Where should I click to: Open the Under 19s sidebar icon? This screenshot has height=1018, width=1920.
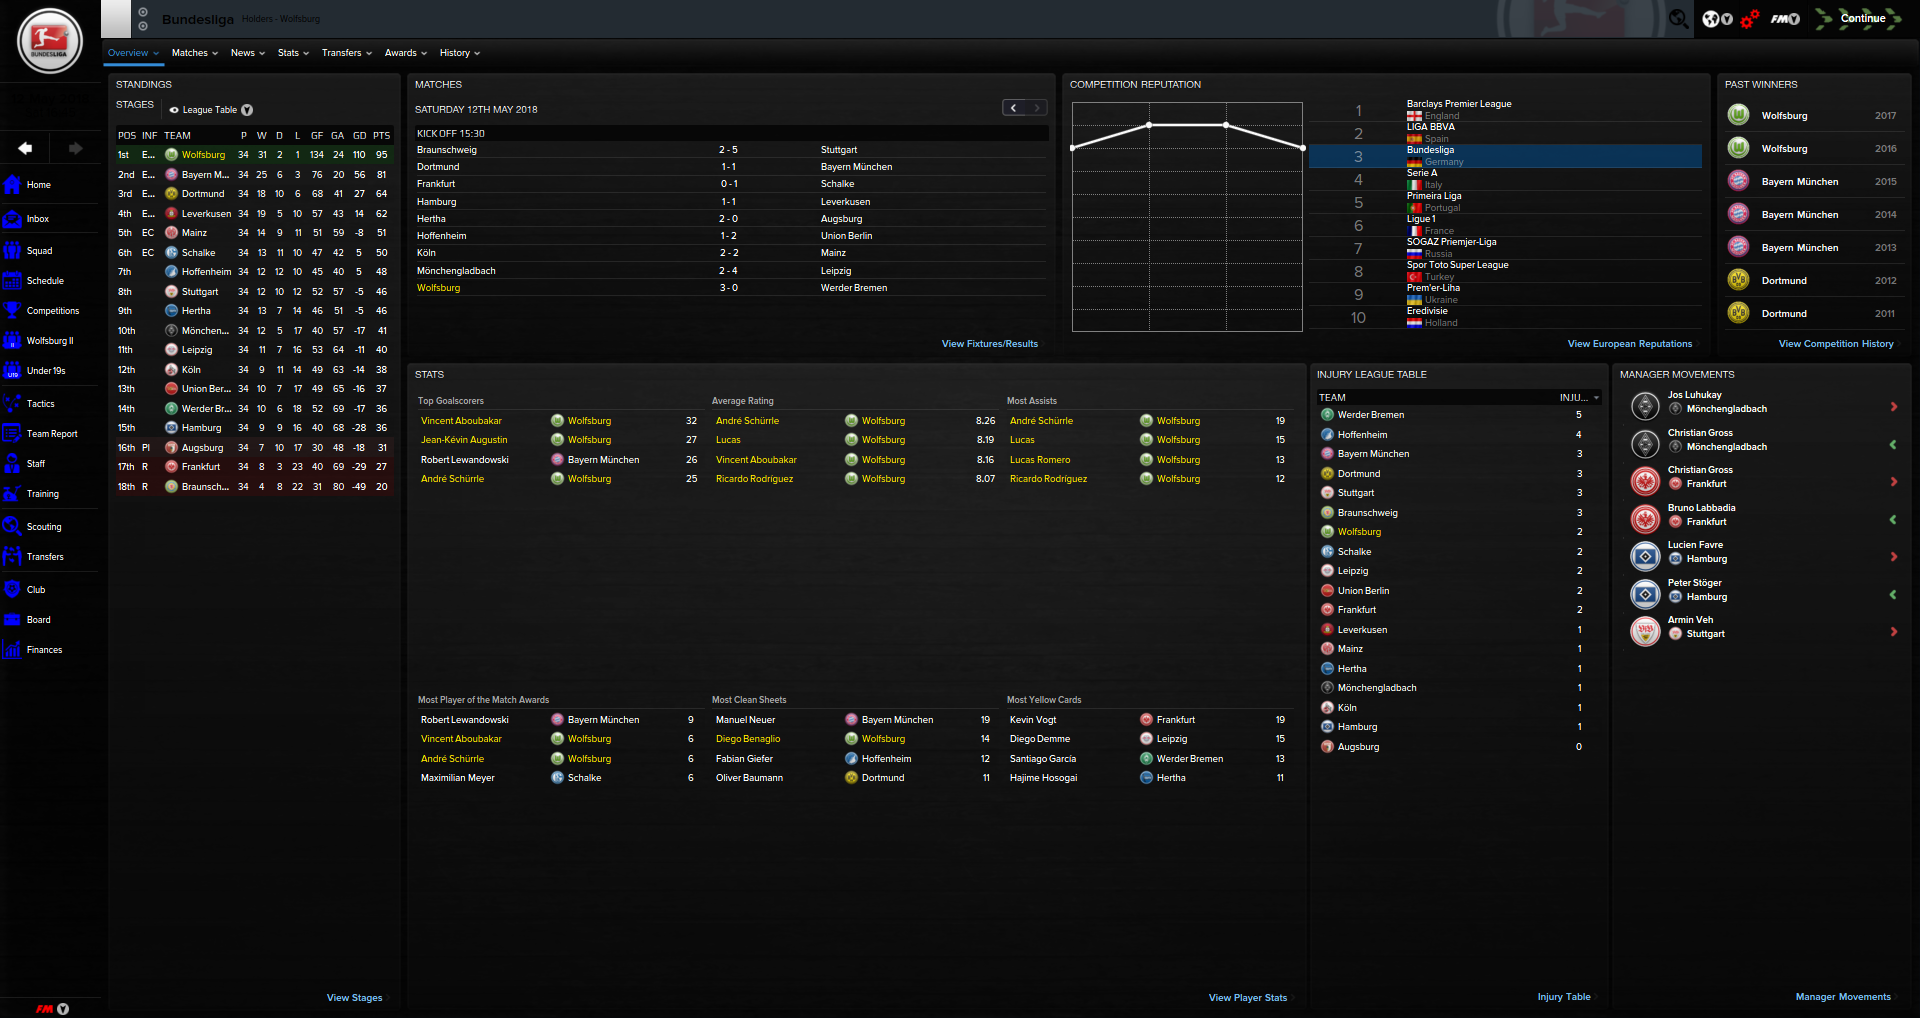click(x=12, y=370)
